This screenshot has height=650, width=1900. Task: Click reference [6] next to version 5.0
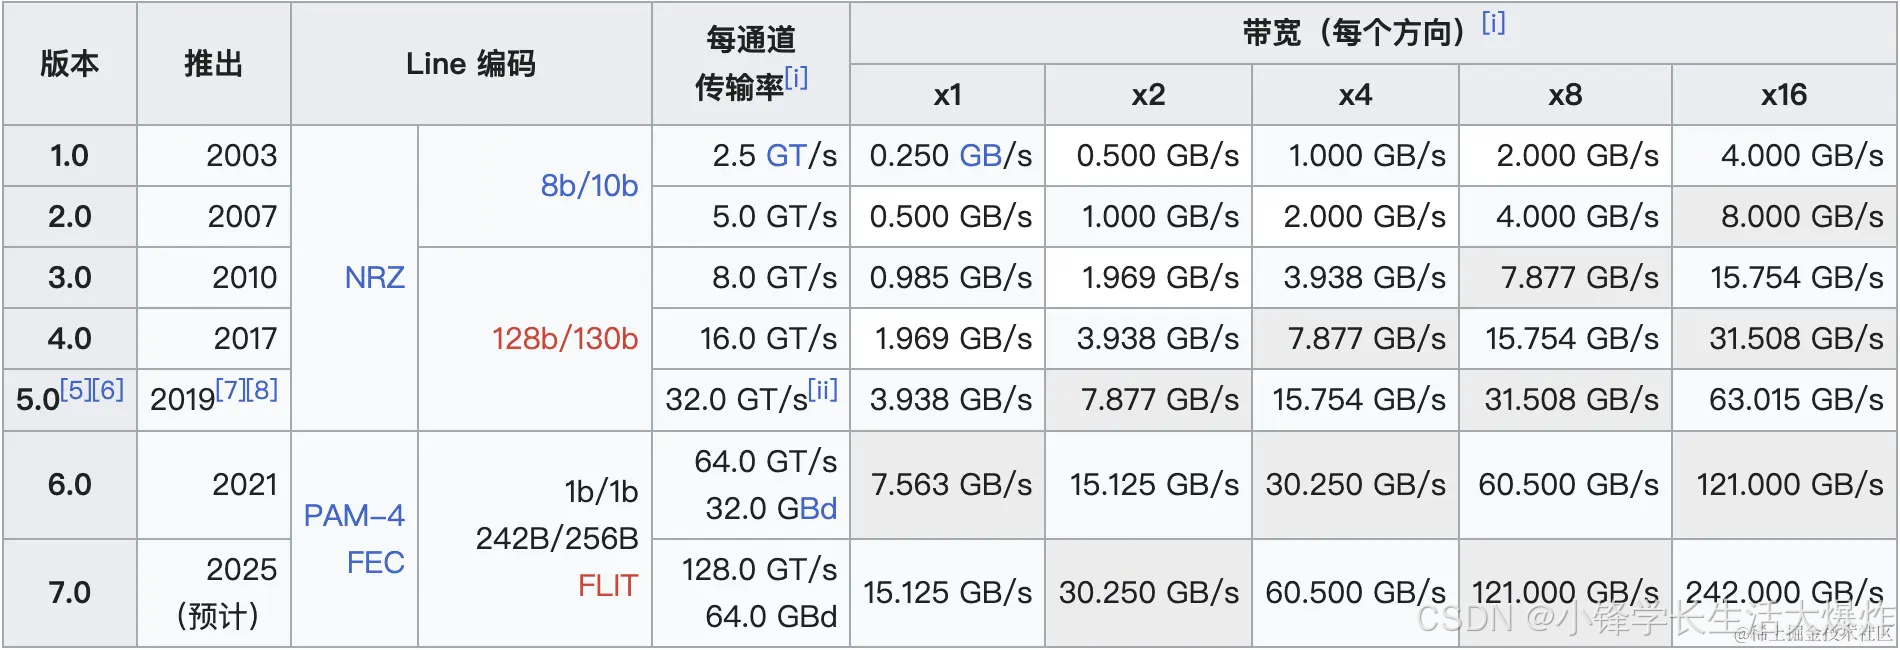[x=109, y=389]
